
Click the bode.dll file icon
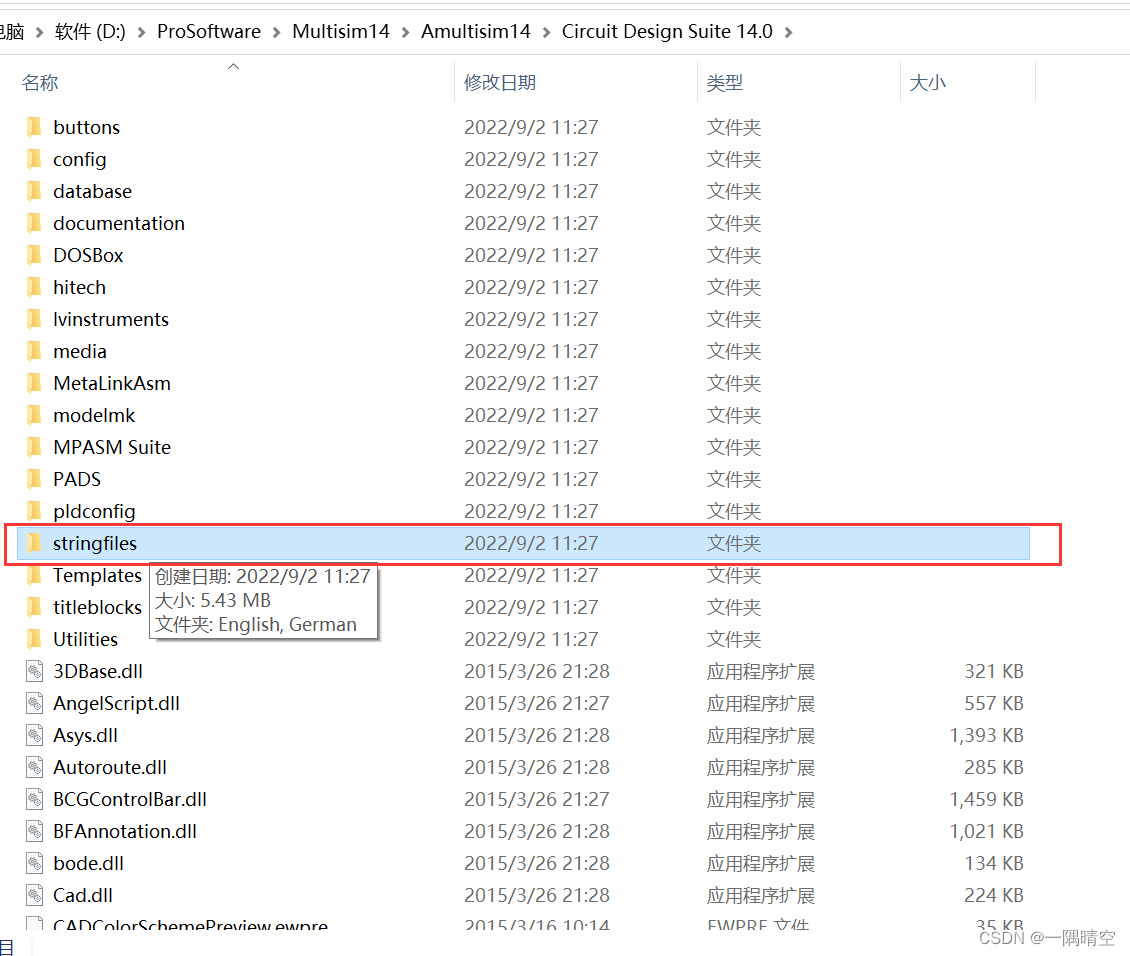coord(34,863)
